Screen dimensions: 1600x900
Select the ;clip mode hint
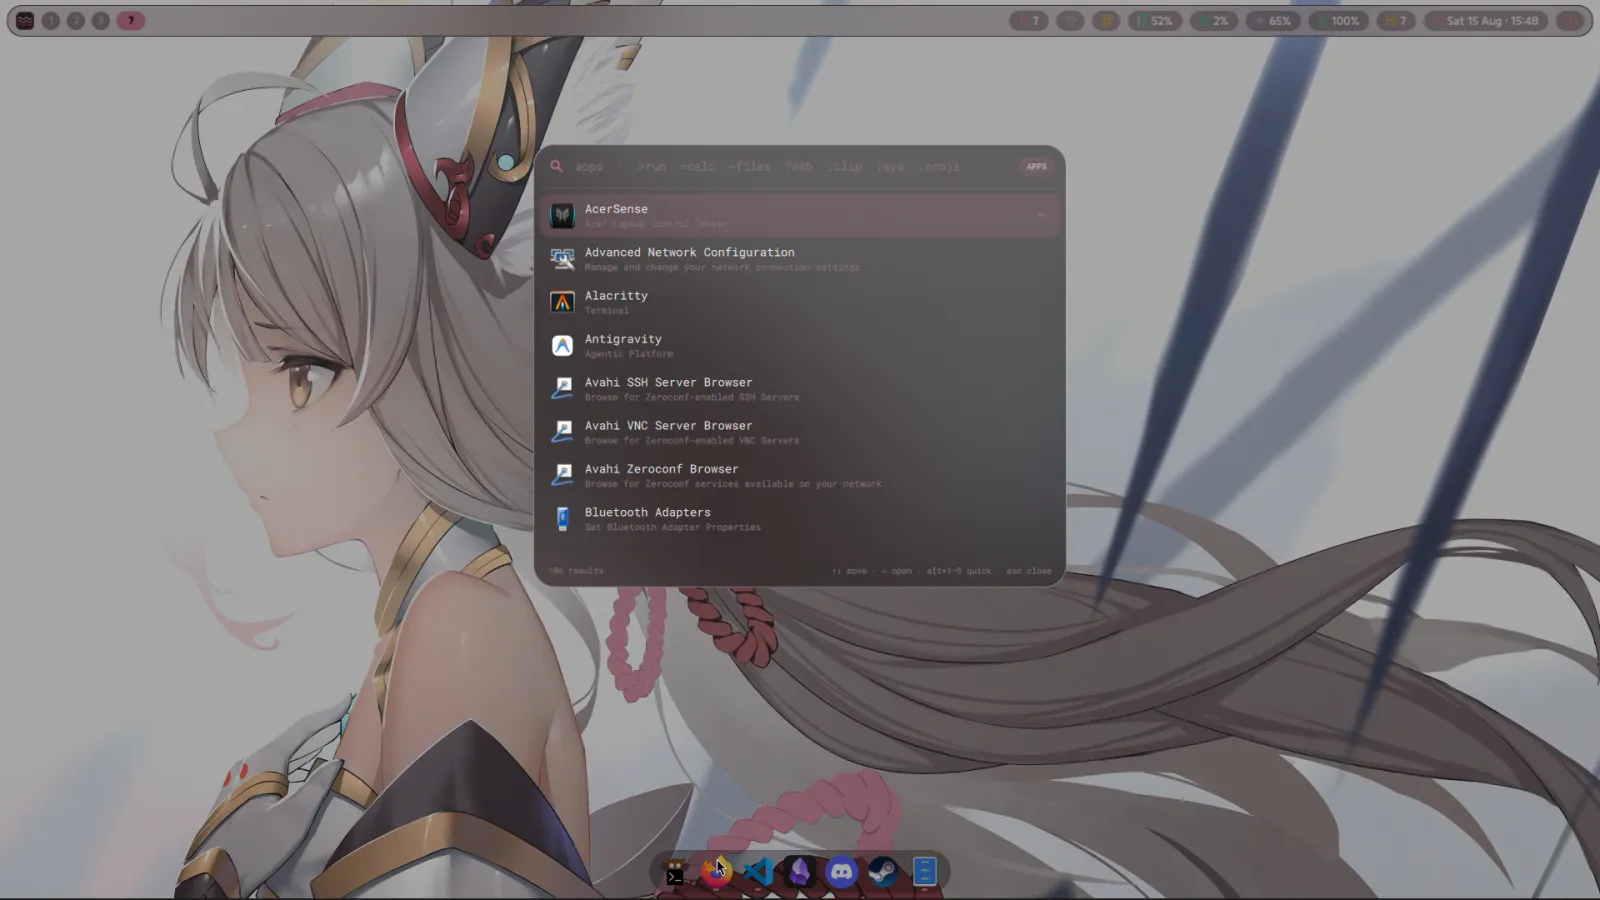point(844,166)
